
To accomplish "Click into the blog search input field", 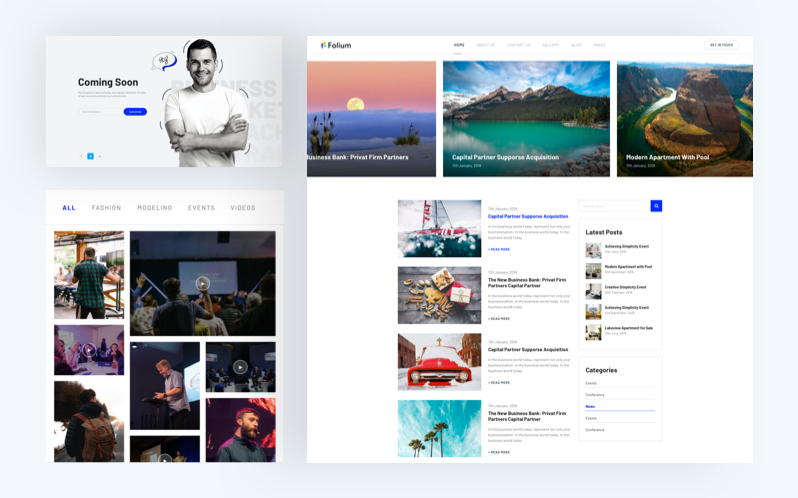I will coord(614,206).
